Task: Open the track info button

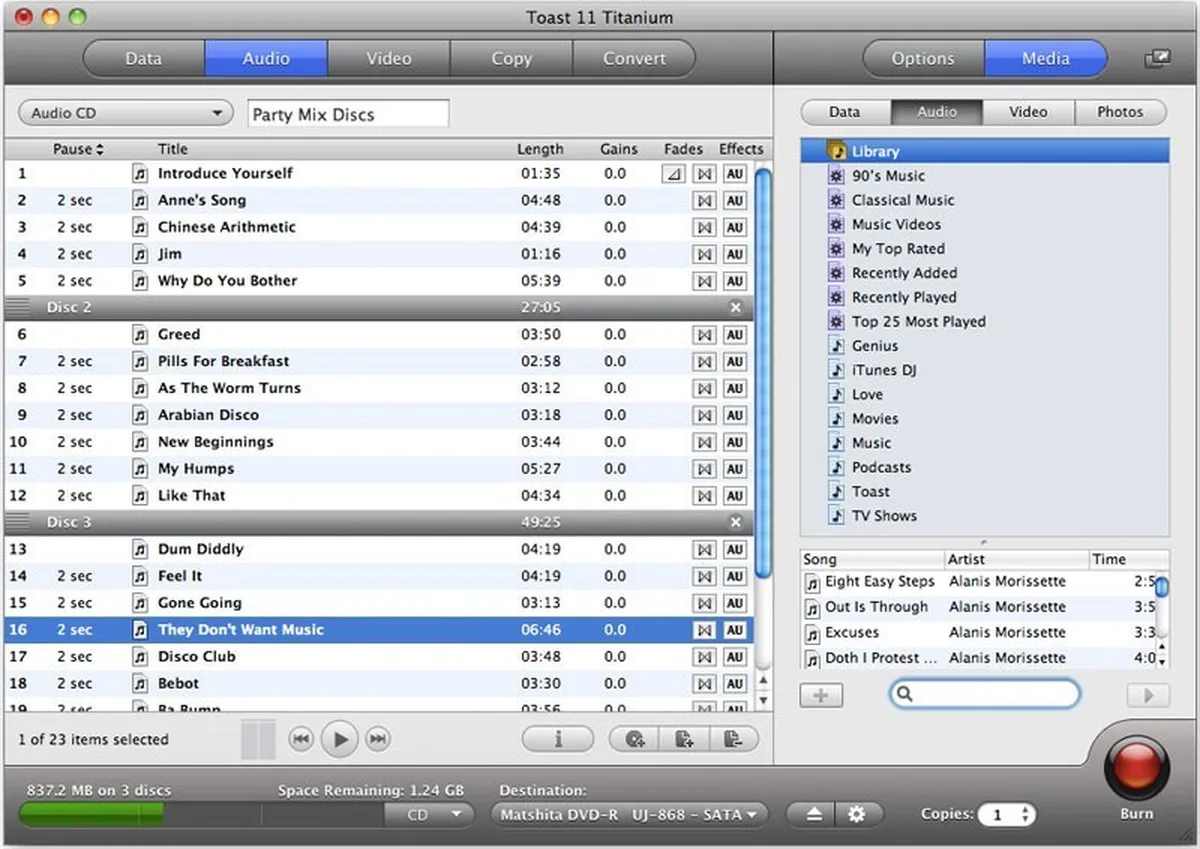Action: click(x=558, y=739)
